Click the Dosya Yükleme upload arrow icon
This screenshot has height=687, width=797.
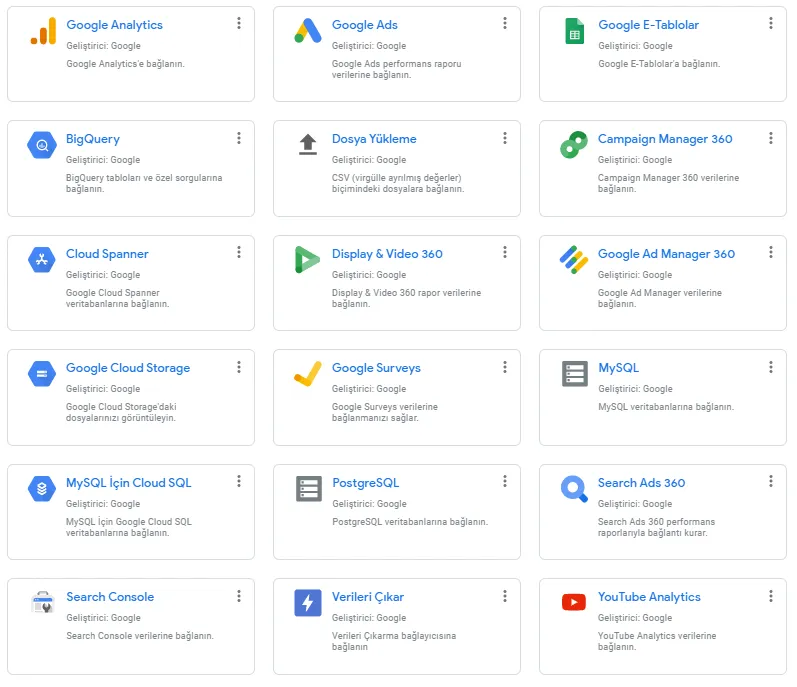[308, 144]
